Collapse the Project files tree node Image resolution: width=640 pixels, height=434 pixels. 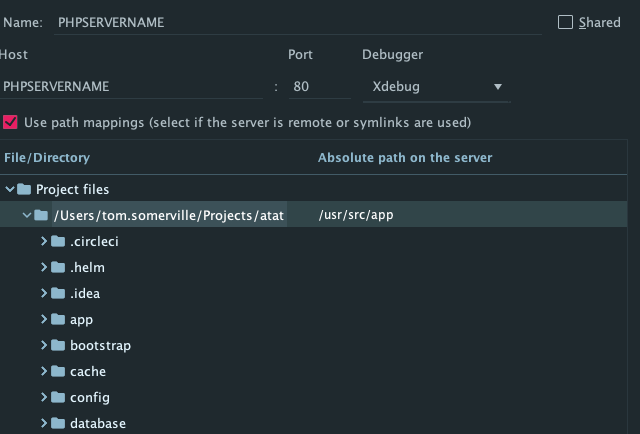tap(10, 189)
